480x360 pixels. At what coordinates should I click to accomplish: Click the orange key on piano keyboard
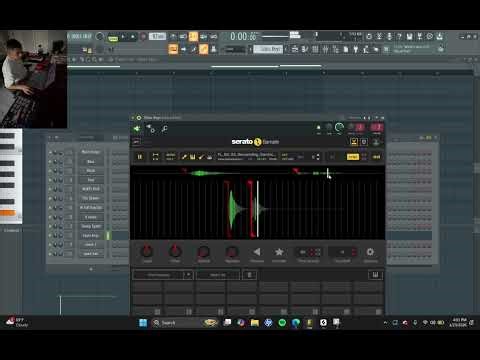[x=8, y=213]
